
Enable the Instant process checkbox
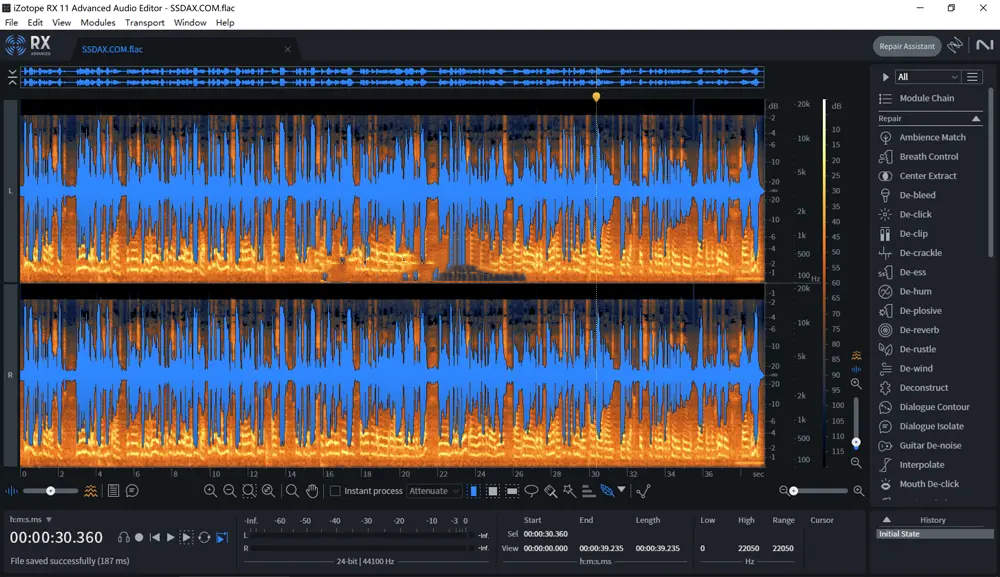[335, 491]
